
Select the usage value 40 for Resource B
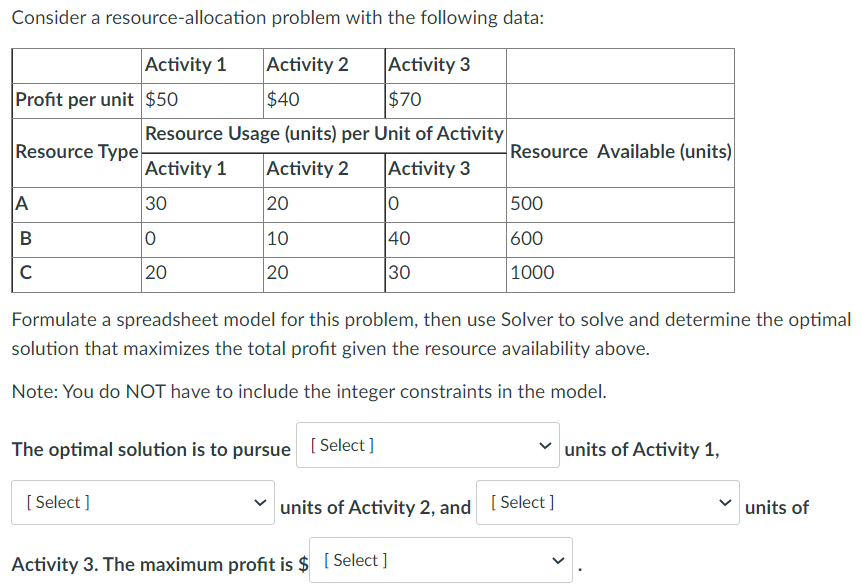[x=395, y=238]
